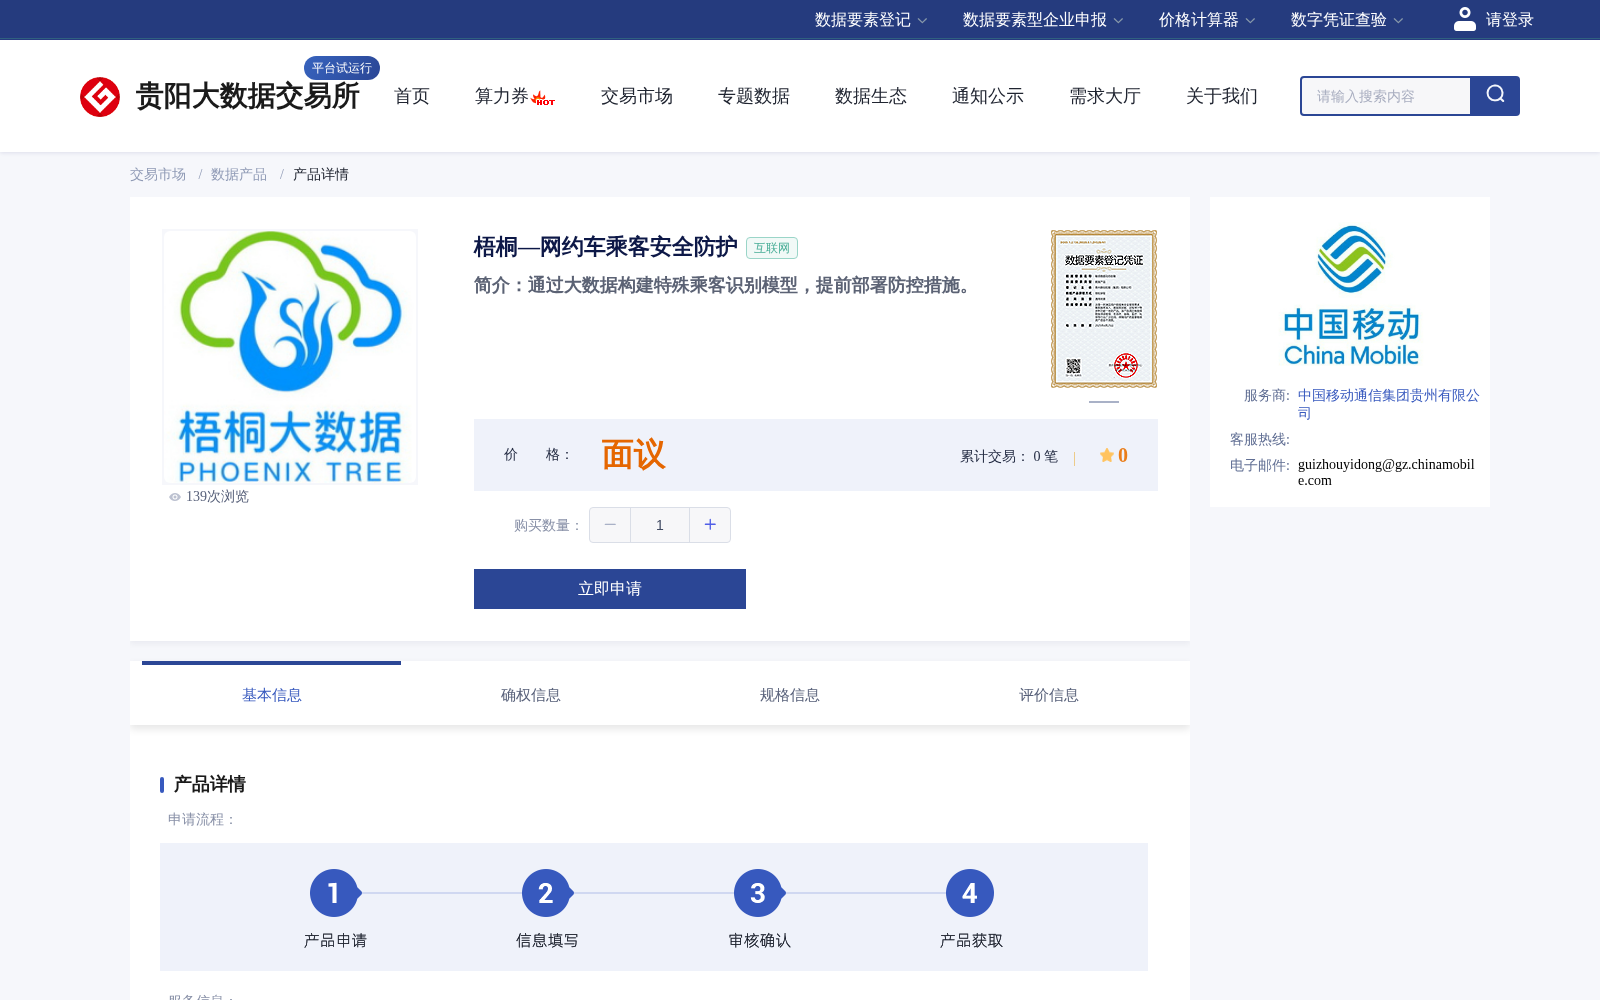Click step 2 circle 信息填写
This screenshot has height=1000, width=1600.
click(x=546, y=893)
